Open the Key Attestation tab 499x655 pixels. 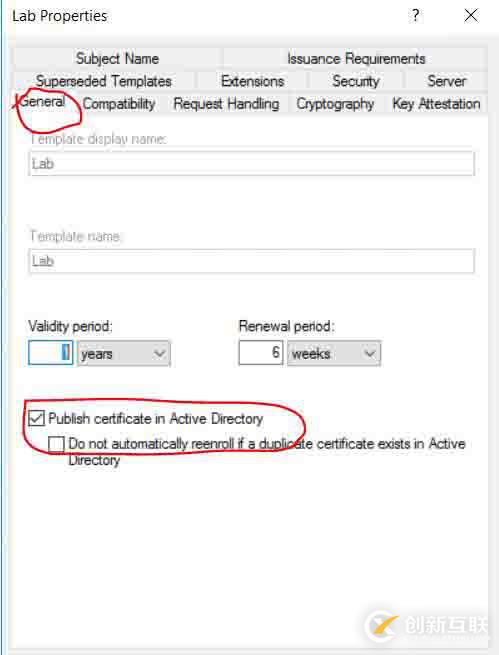(x=436, y=104)
